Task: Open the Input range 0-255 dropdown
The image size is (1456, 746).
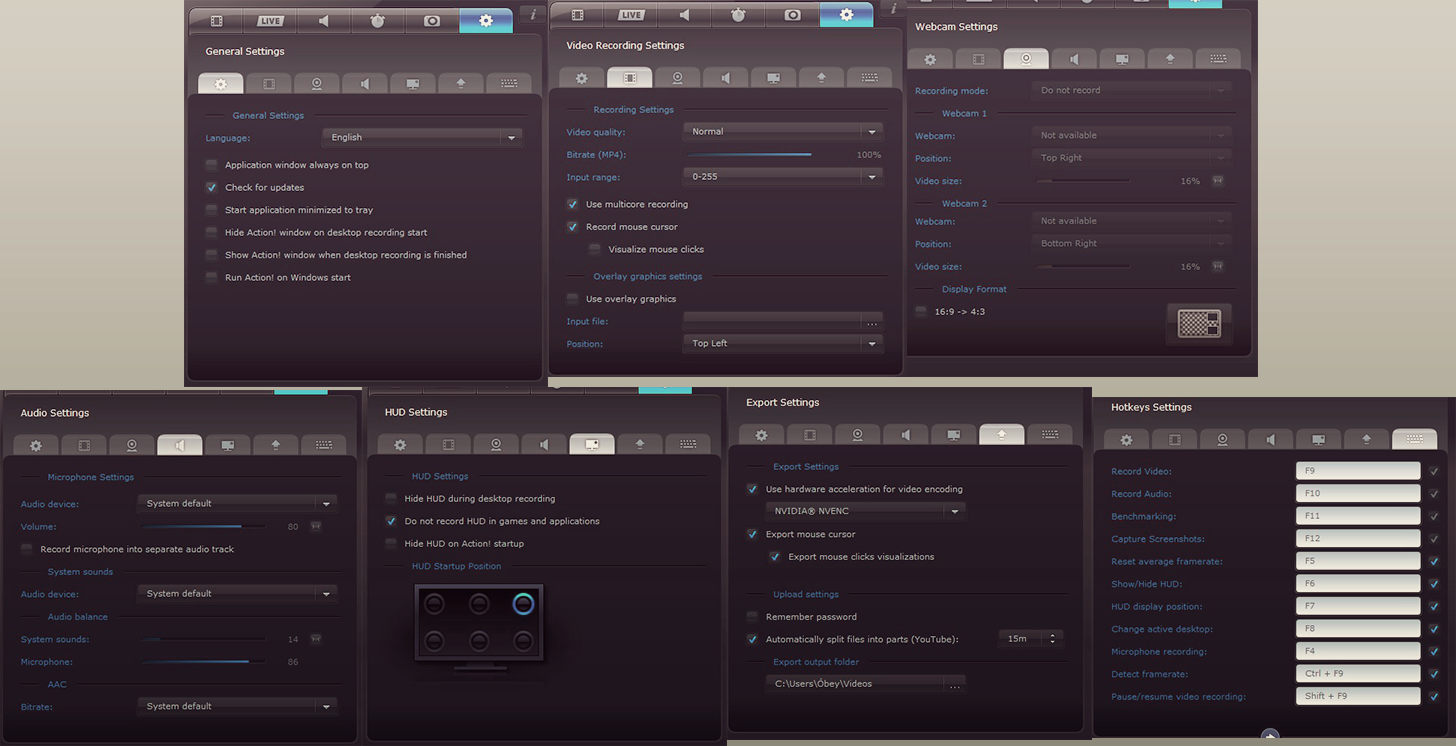Action: pyautogui.click(x=783, y=176)
